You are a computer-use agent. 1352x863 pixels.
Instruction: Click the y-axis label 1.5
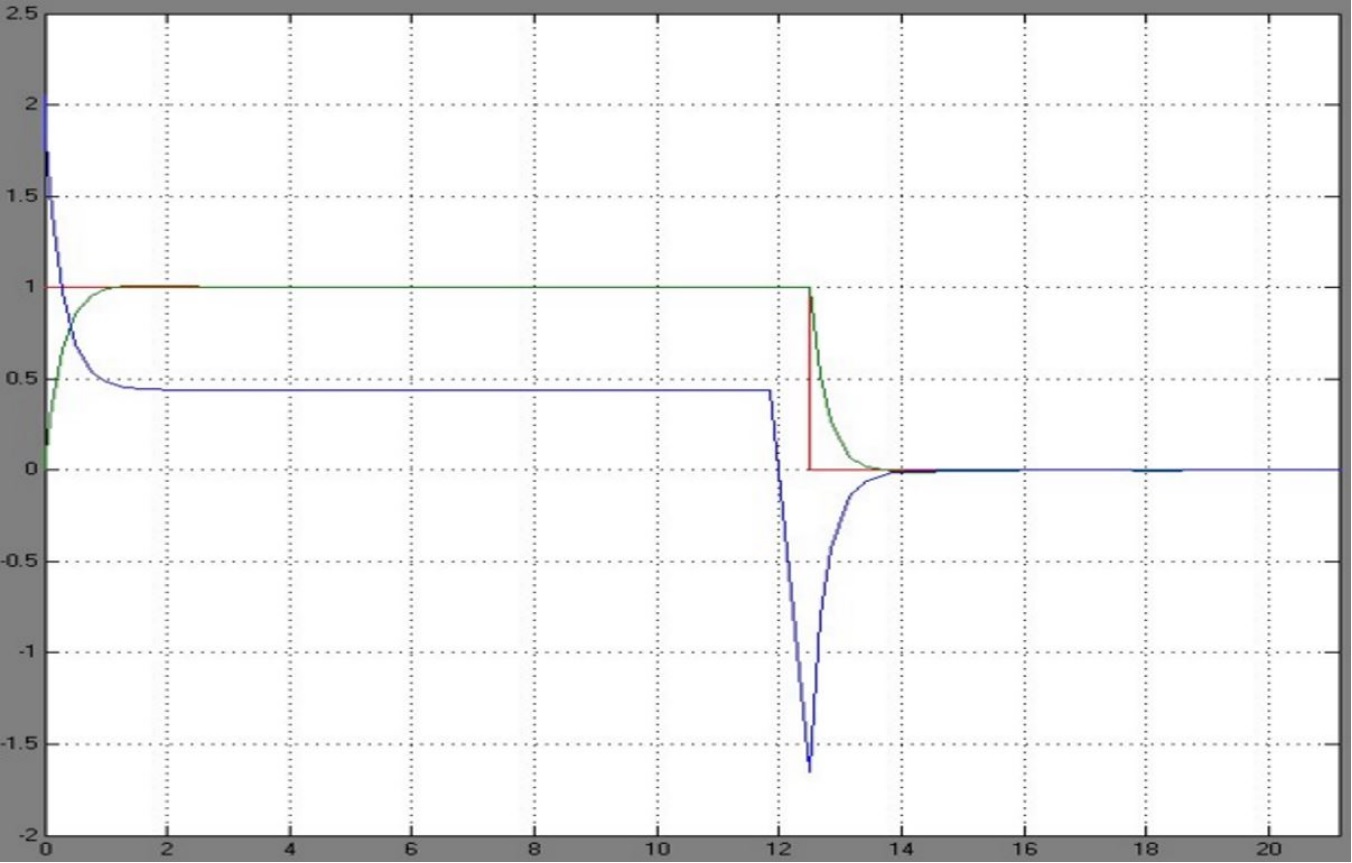click(x=22, y=196)
